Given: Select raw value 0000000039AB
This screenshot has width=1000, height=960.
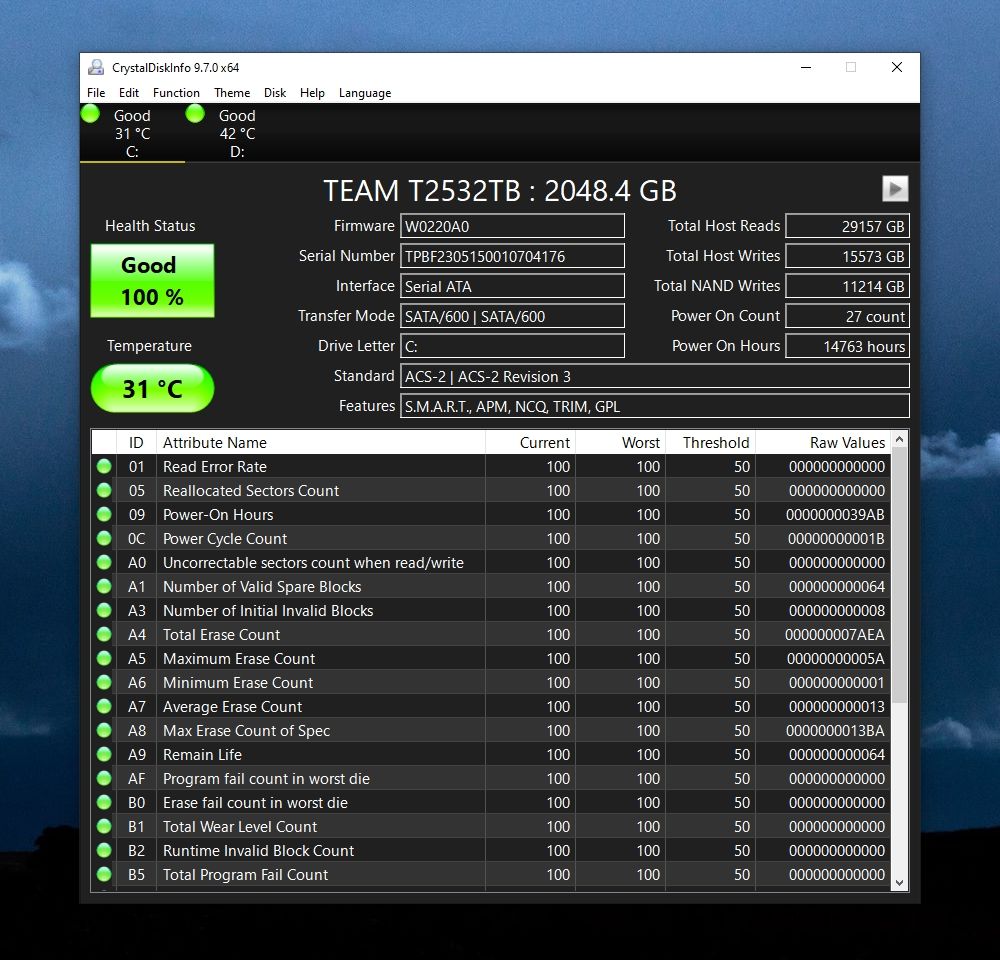Looking at the screenshot, I should tap(835, 515).
